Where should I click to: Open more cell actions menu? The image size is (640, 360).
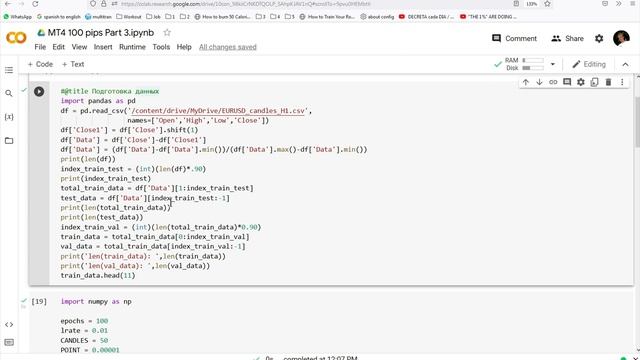click(622, 82)
